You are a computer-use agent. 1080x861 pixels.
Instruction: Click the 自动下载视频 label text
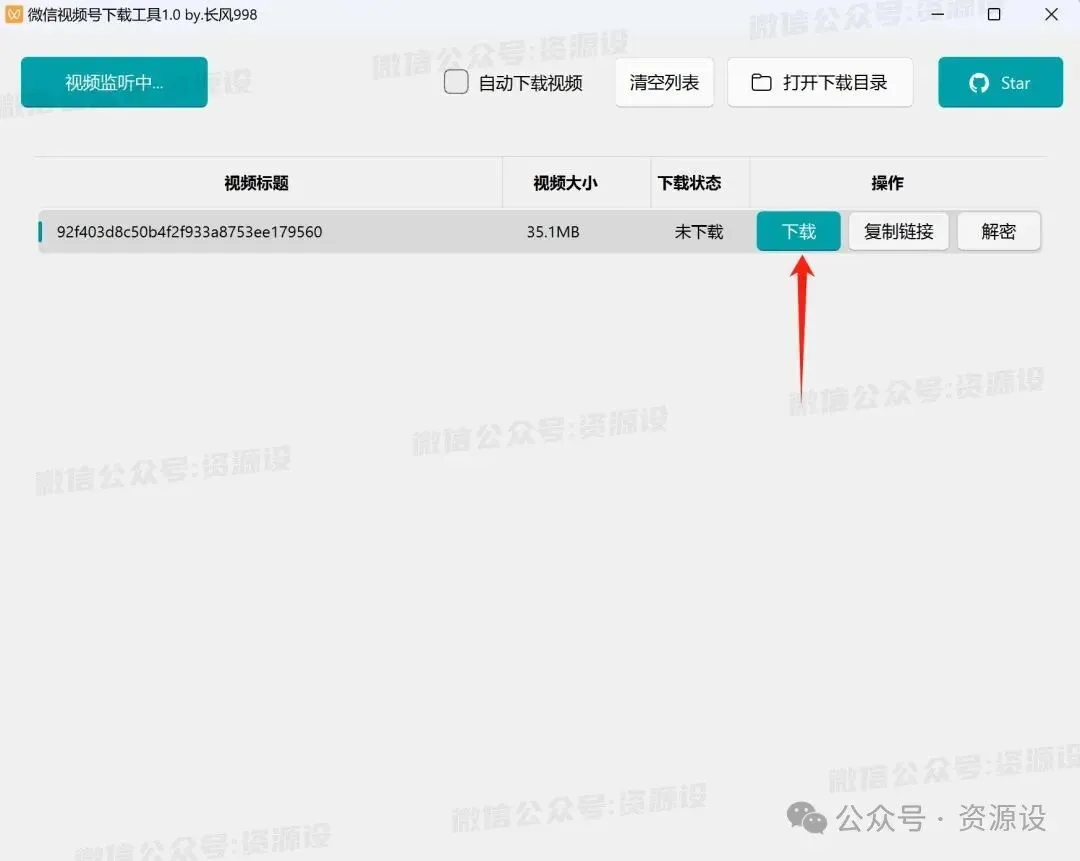coord(530,83)
